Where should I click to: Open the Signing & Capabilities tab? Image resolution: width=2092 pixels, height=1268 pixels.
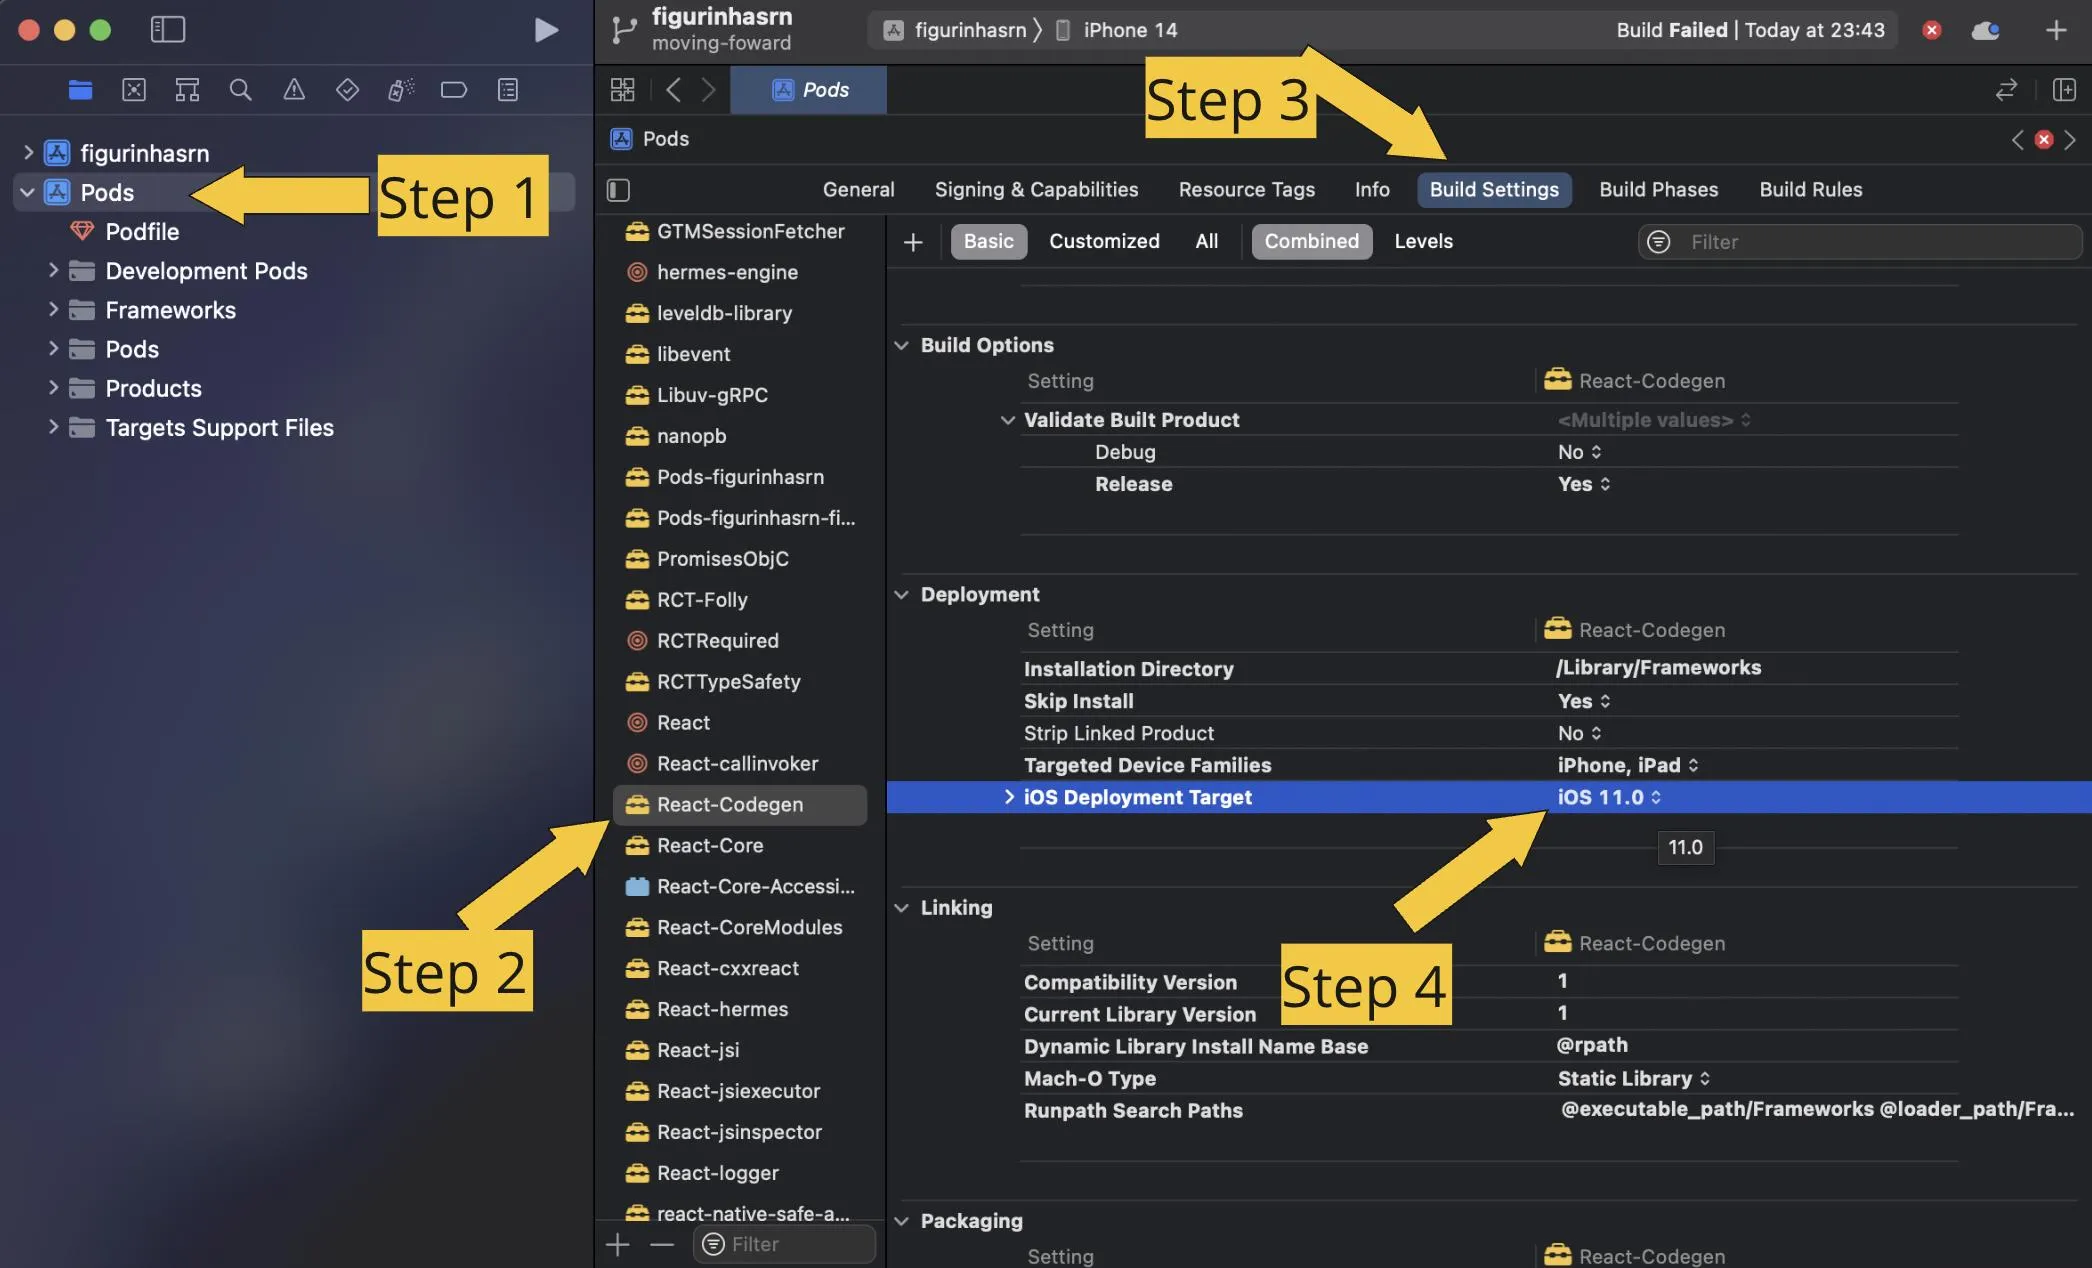pos(1036,189)
